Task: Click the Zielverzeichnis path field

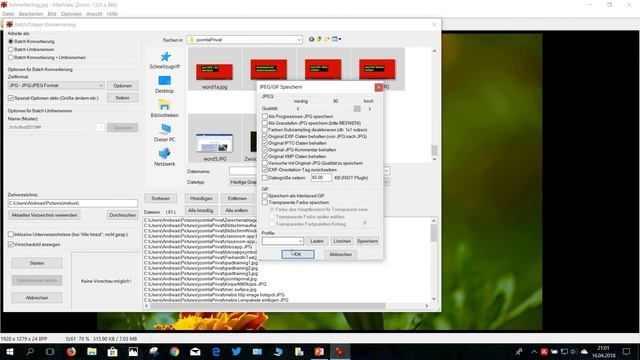Action: coord(73,203)
